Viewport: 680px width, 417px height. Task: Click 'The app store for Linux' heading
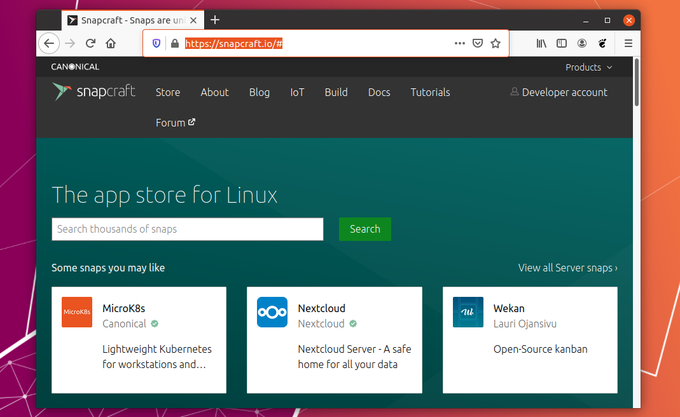click(164, 195)
